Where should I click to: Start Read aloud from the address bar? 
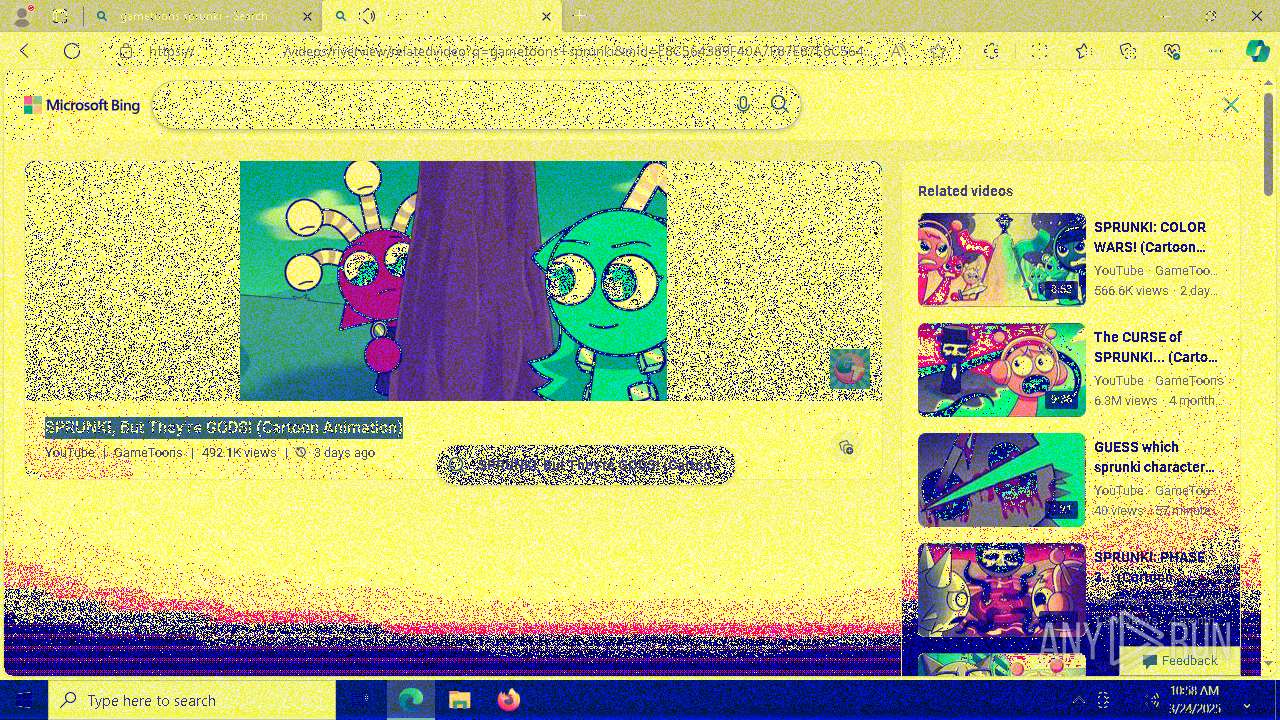899,51
